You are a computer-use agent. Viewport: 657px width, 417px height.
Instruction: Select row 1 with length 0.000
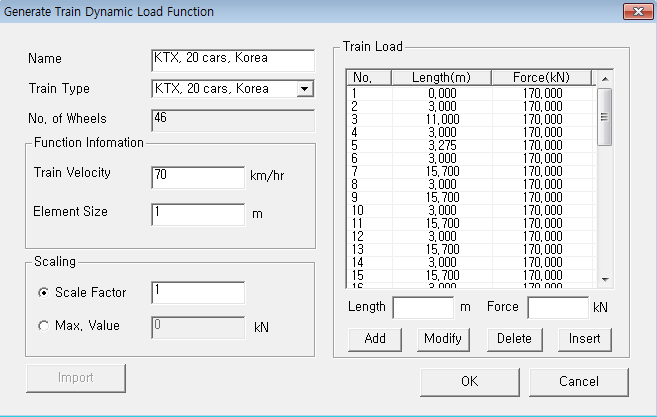(471, 93)
